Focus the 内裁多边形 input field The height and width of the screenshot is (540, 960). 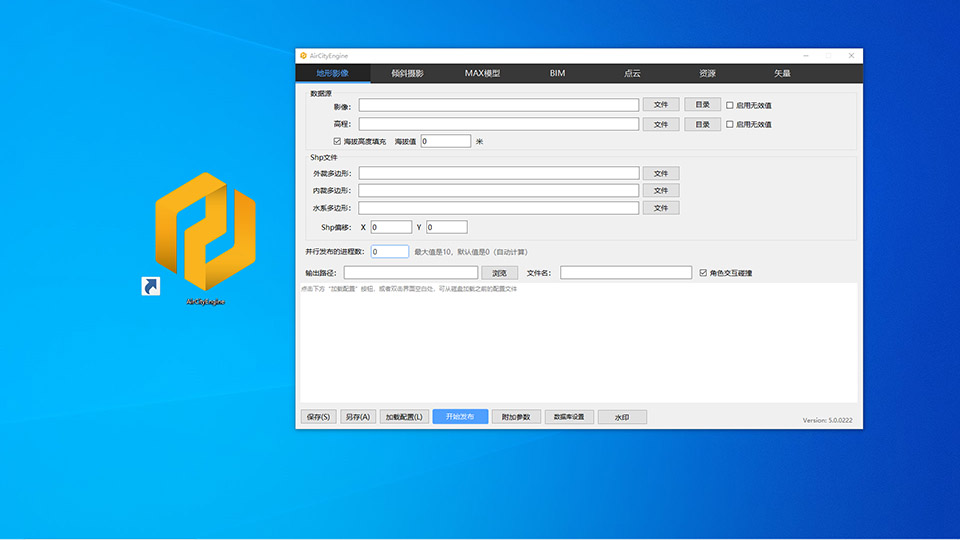(x=499, y=190)
